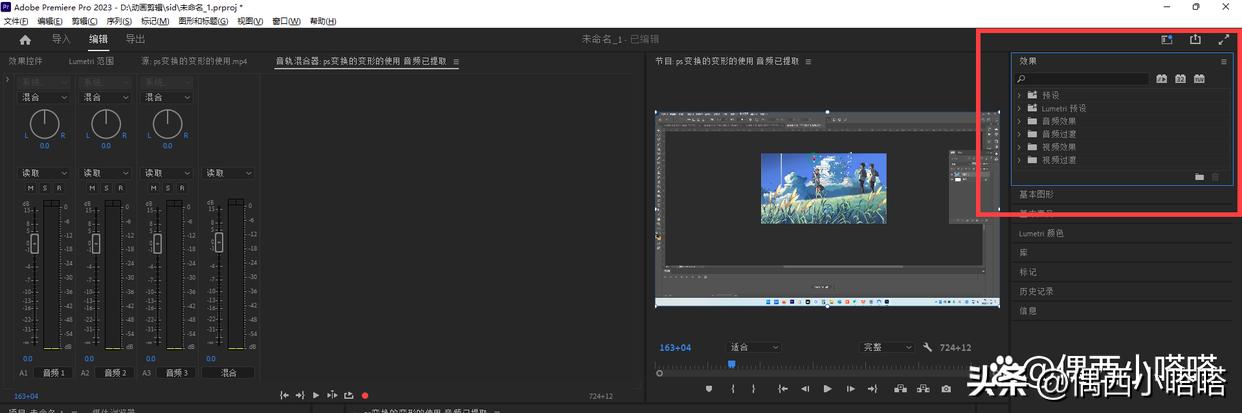Play the Program monitor sequence
The width and height of the screenshot is (1242, 413).
point(828,389)
